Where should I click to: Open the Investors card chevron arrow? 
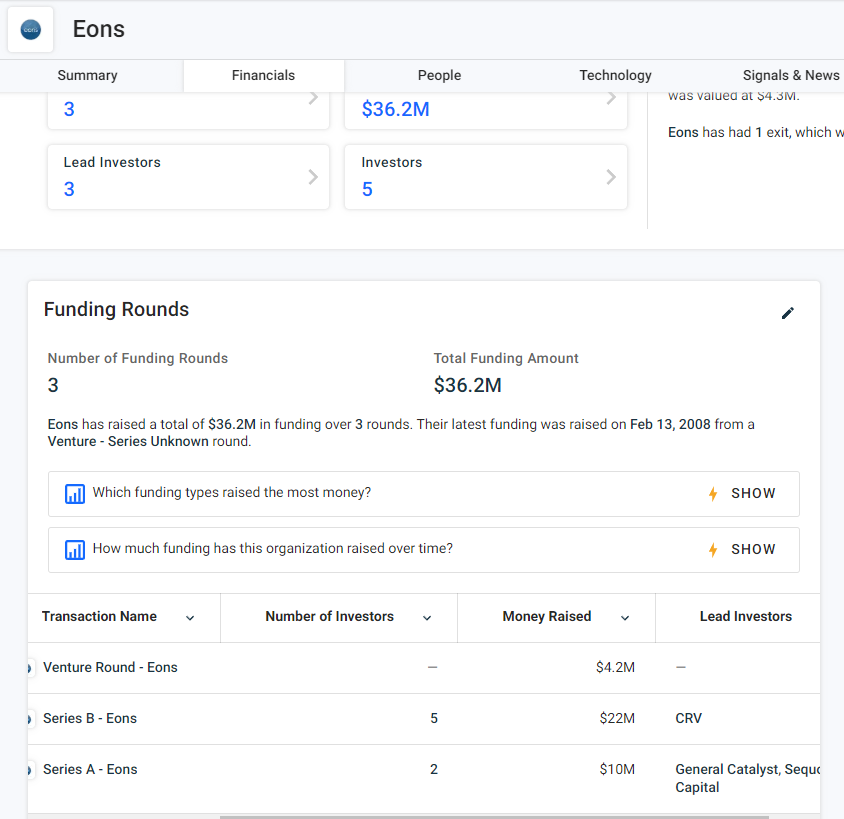click(611, 177)
